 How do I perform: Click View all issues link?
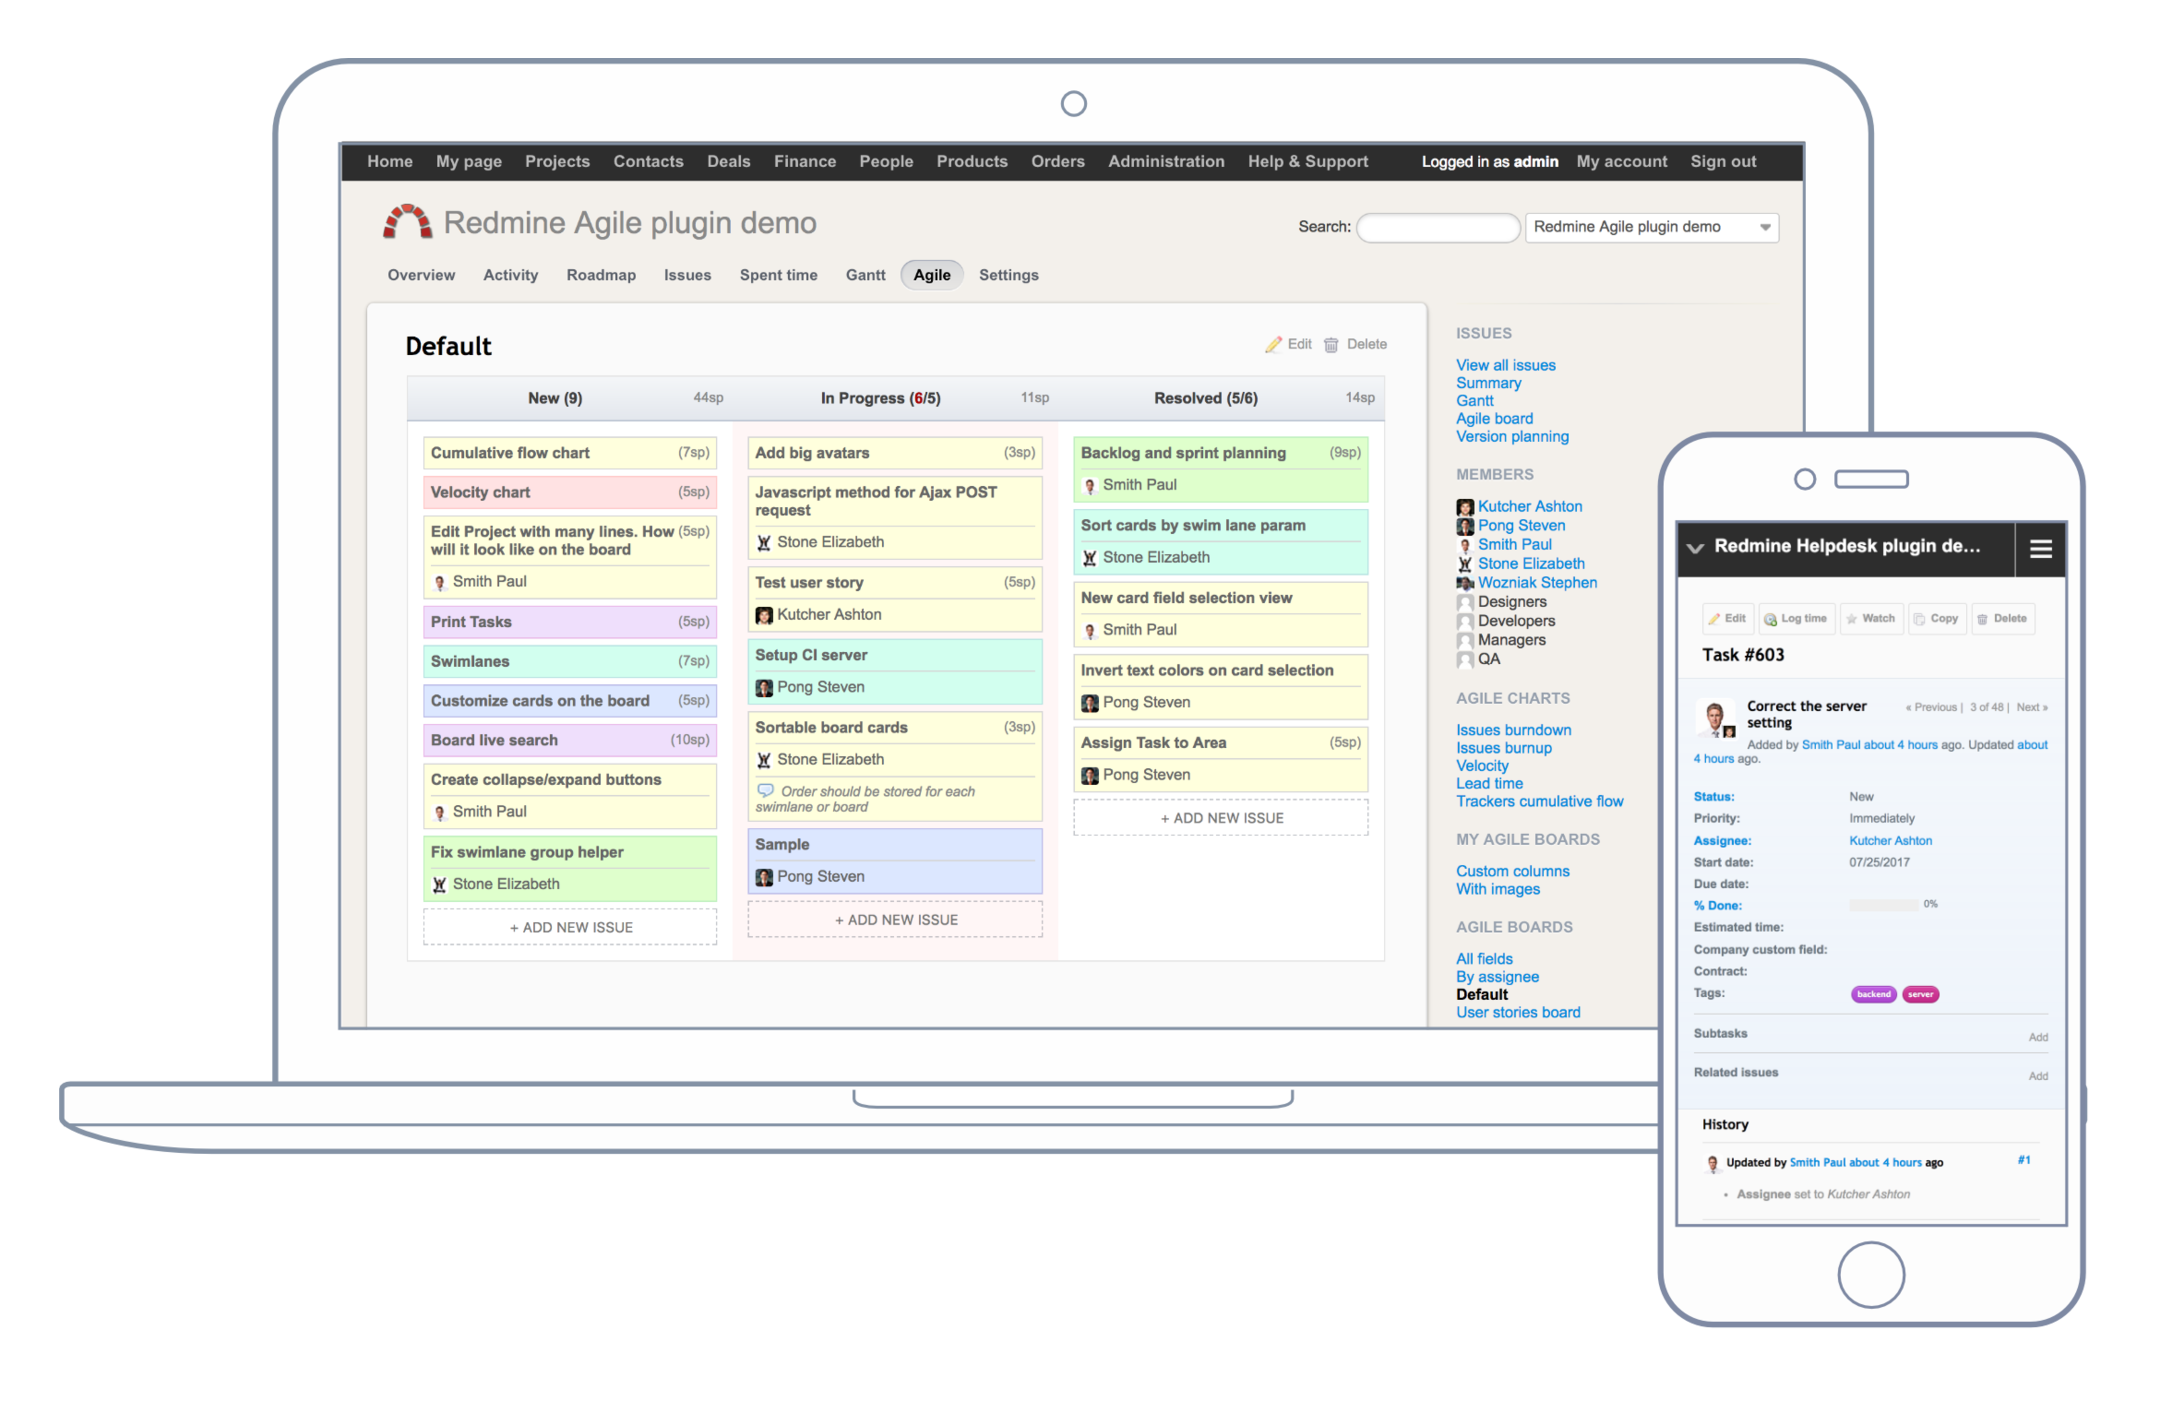[x=1506, y=365]
